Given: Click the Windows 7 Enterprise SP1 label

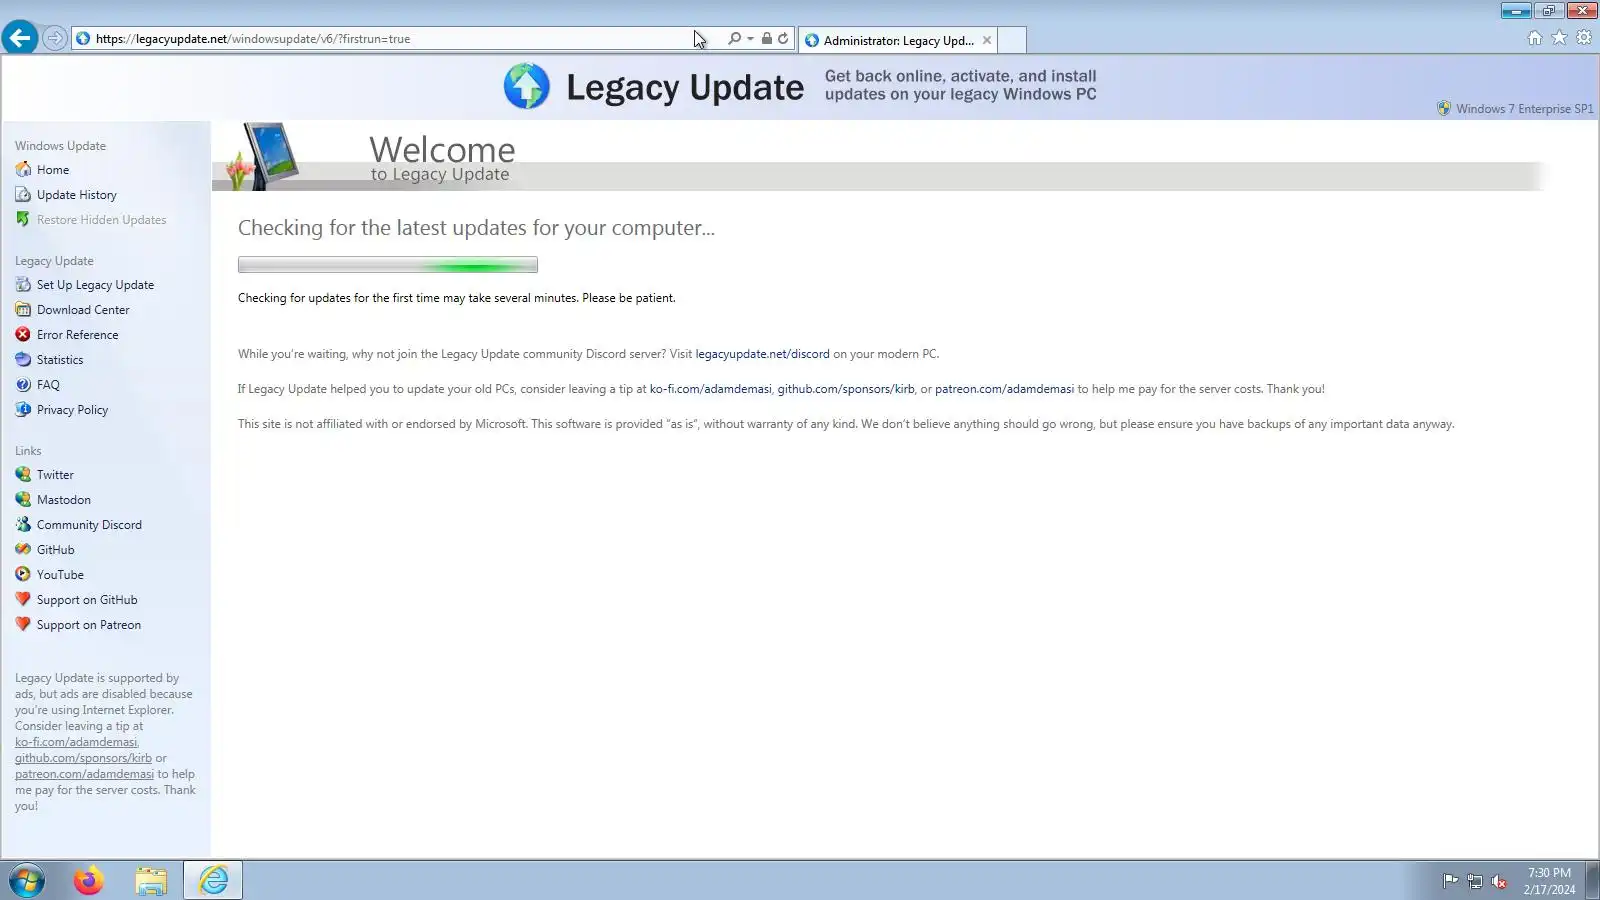Looking at the screenshot, I should [1524, 108].
